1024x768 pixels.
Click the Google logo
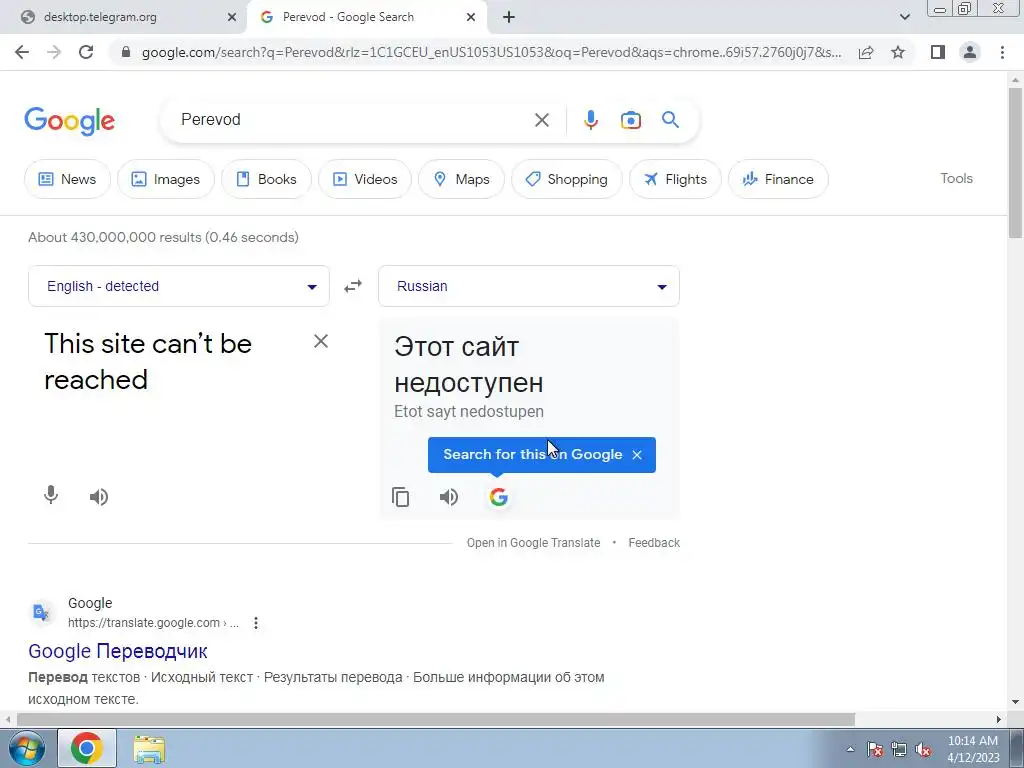click(69, 121)
